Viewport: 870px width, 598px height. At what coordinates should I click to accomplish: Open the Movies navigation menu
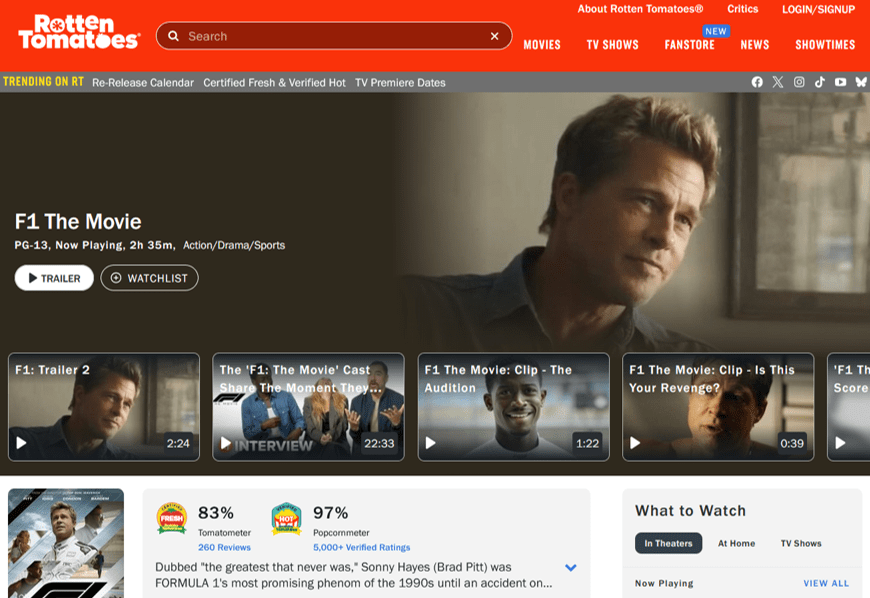pos(542,45)
